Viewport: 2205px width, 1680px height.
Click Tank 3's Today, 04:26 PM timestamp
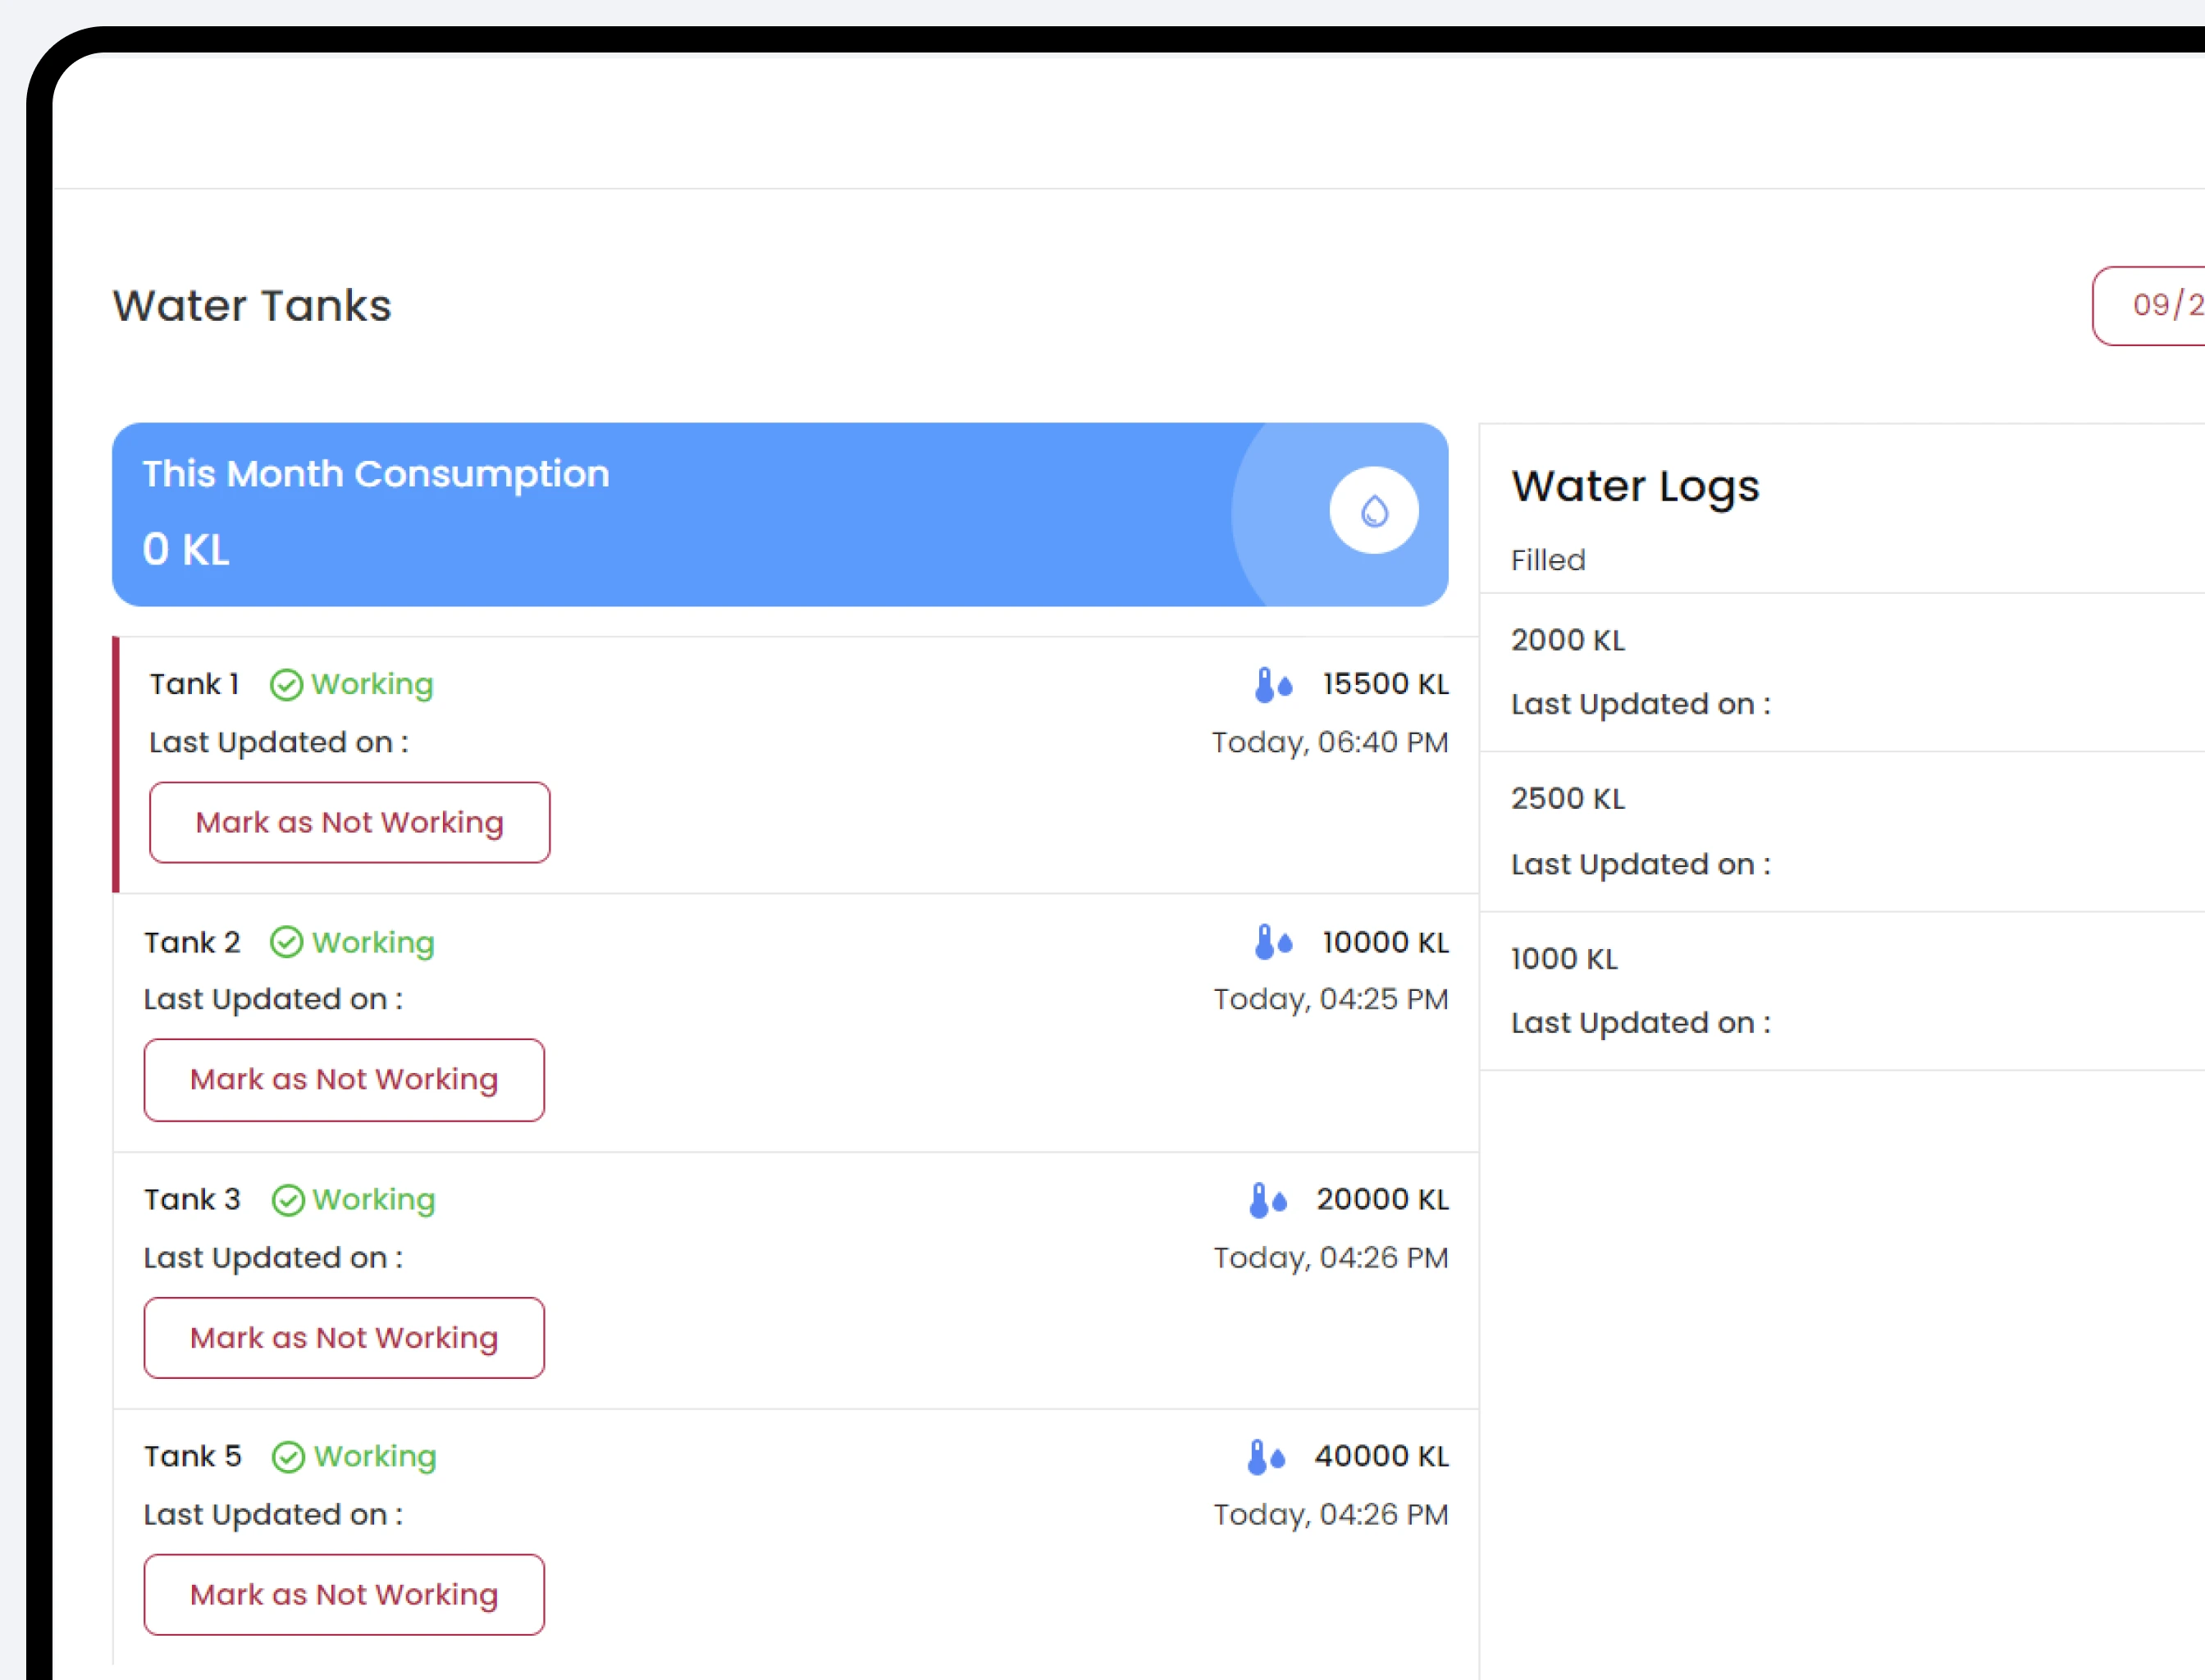pos(1331,1258)
